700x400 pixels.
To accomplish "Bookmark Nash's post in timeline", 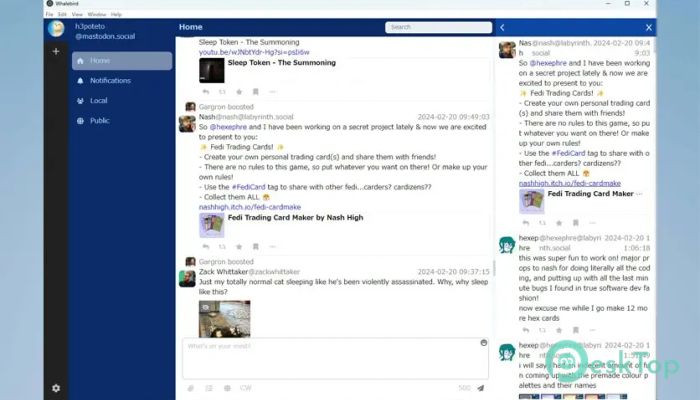I will [x=255, y=246].
